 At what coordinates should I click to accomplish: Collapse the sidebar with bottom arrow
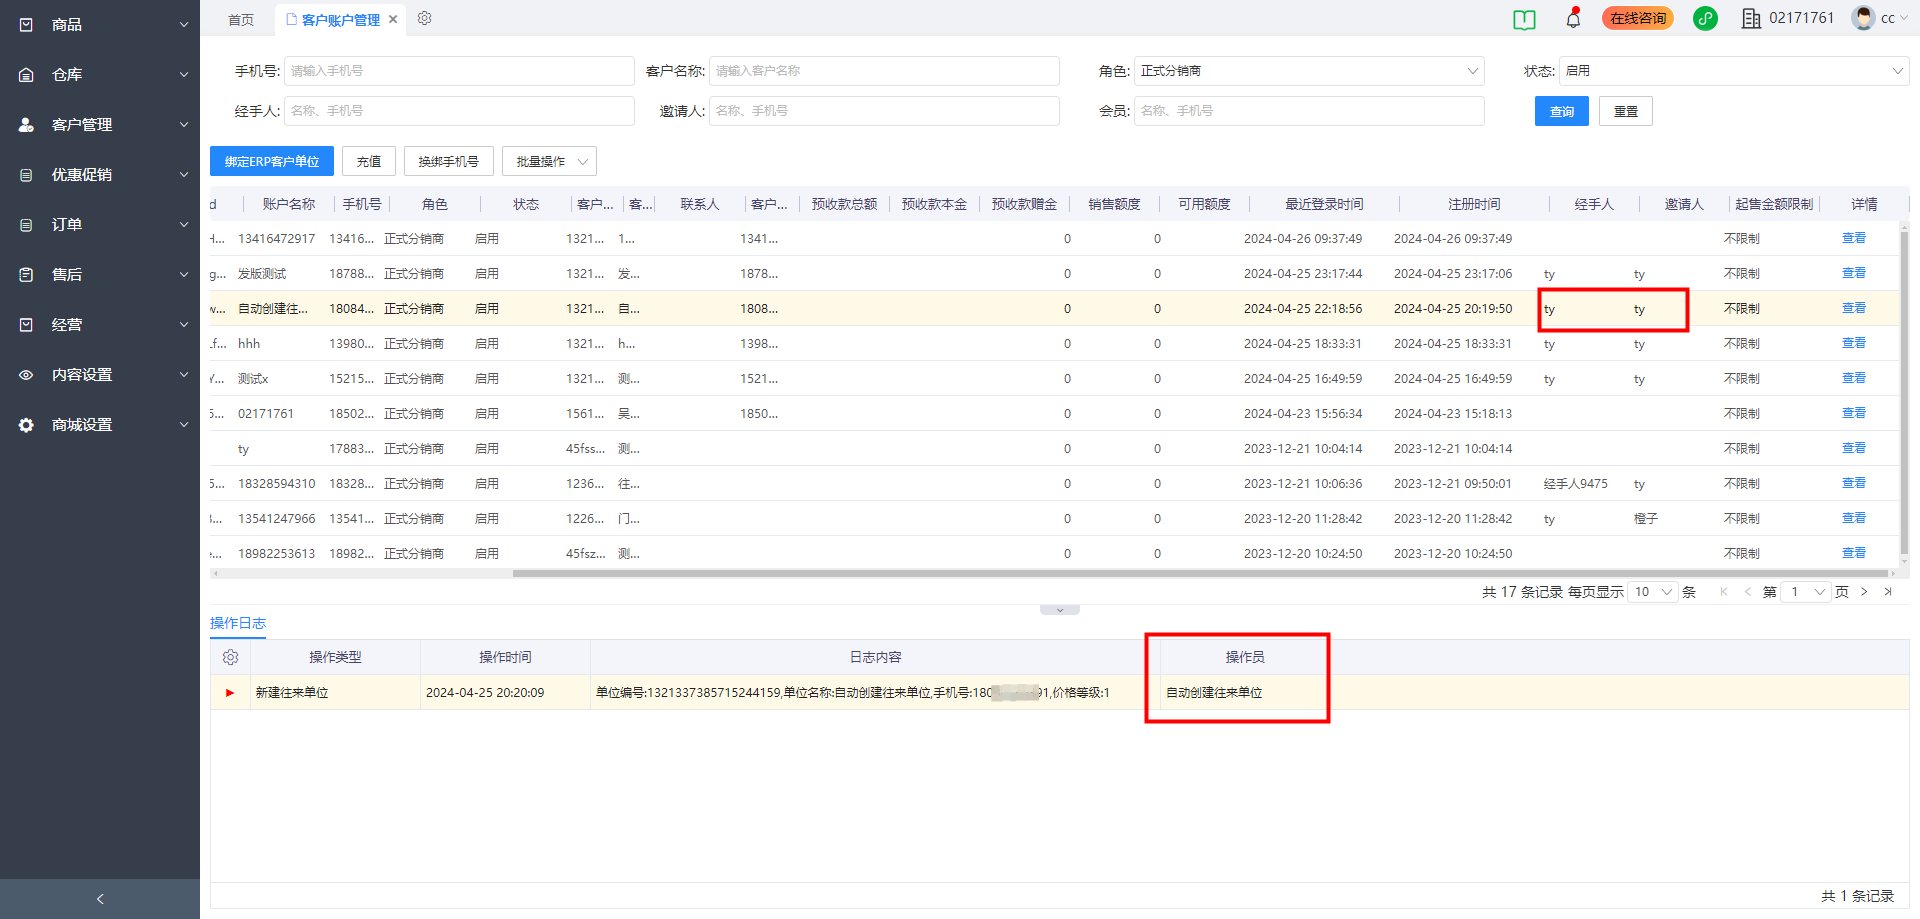click(x=100, y=898)
